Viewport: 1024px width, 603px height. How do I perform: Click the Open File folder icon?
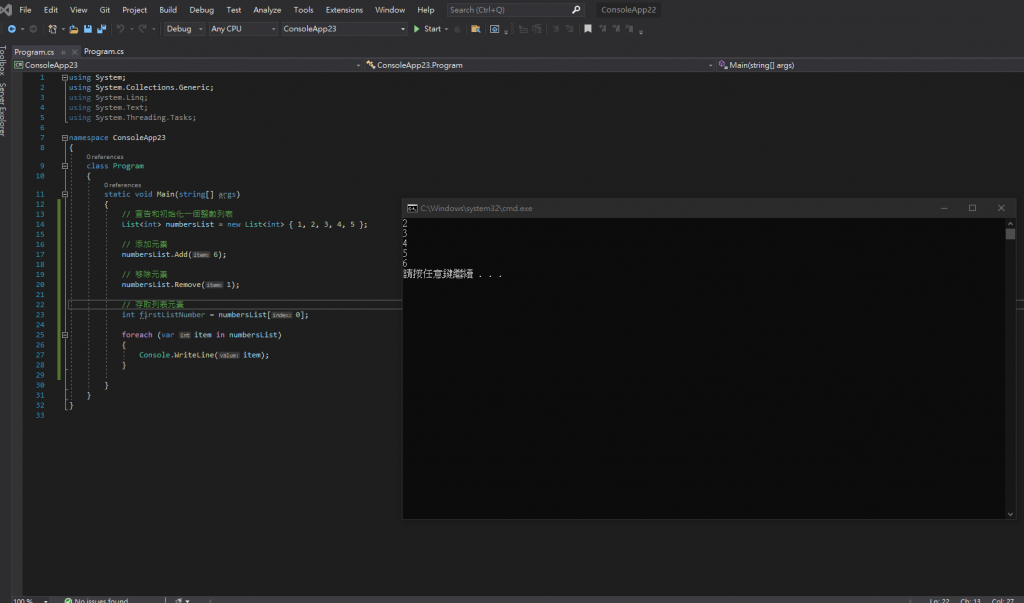[x=74, y=29]
